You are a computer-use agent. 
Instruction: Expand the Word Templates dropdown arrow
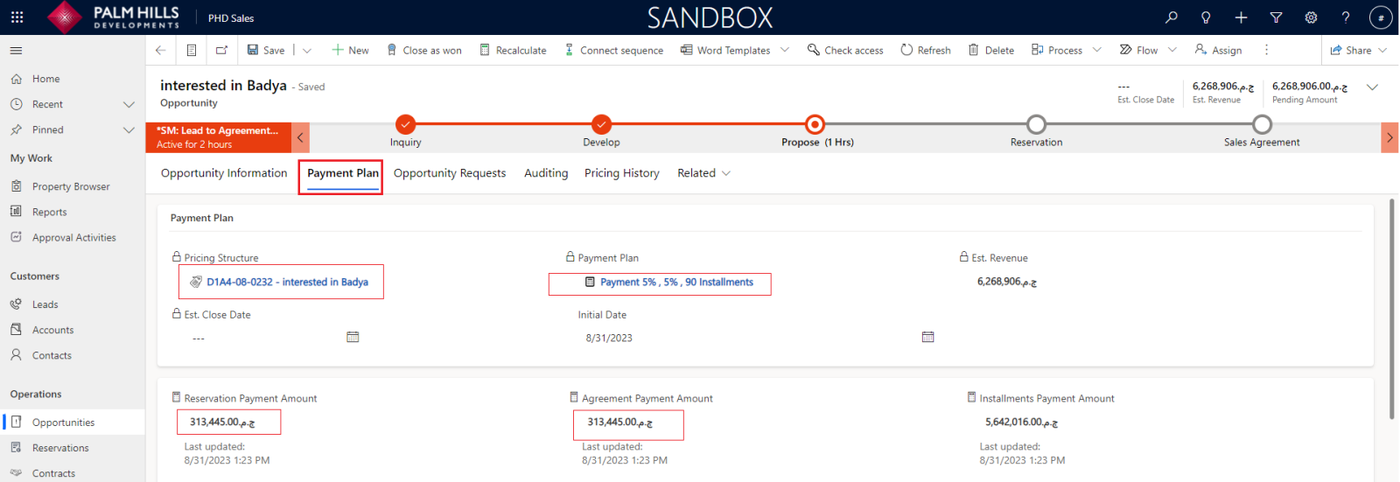click(784, 50)
